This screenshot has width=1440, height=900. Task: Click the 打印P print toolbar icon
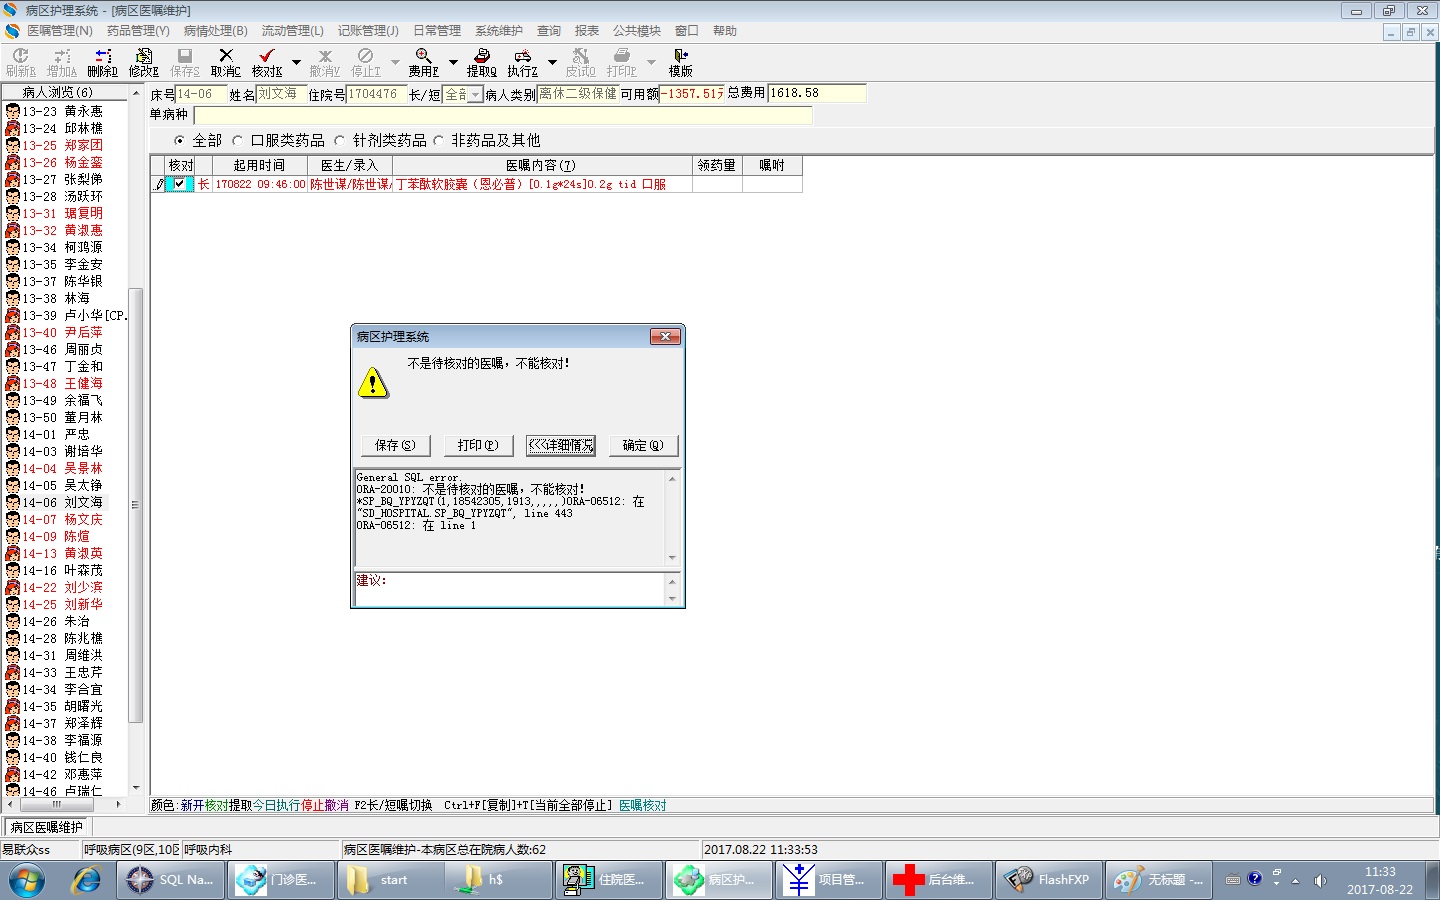pyautogui.click(x=621, y=62)
